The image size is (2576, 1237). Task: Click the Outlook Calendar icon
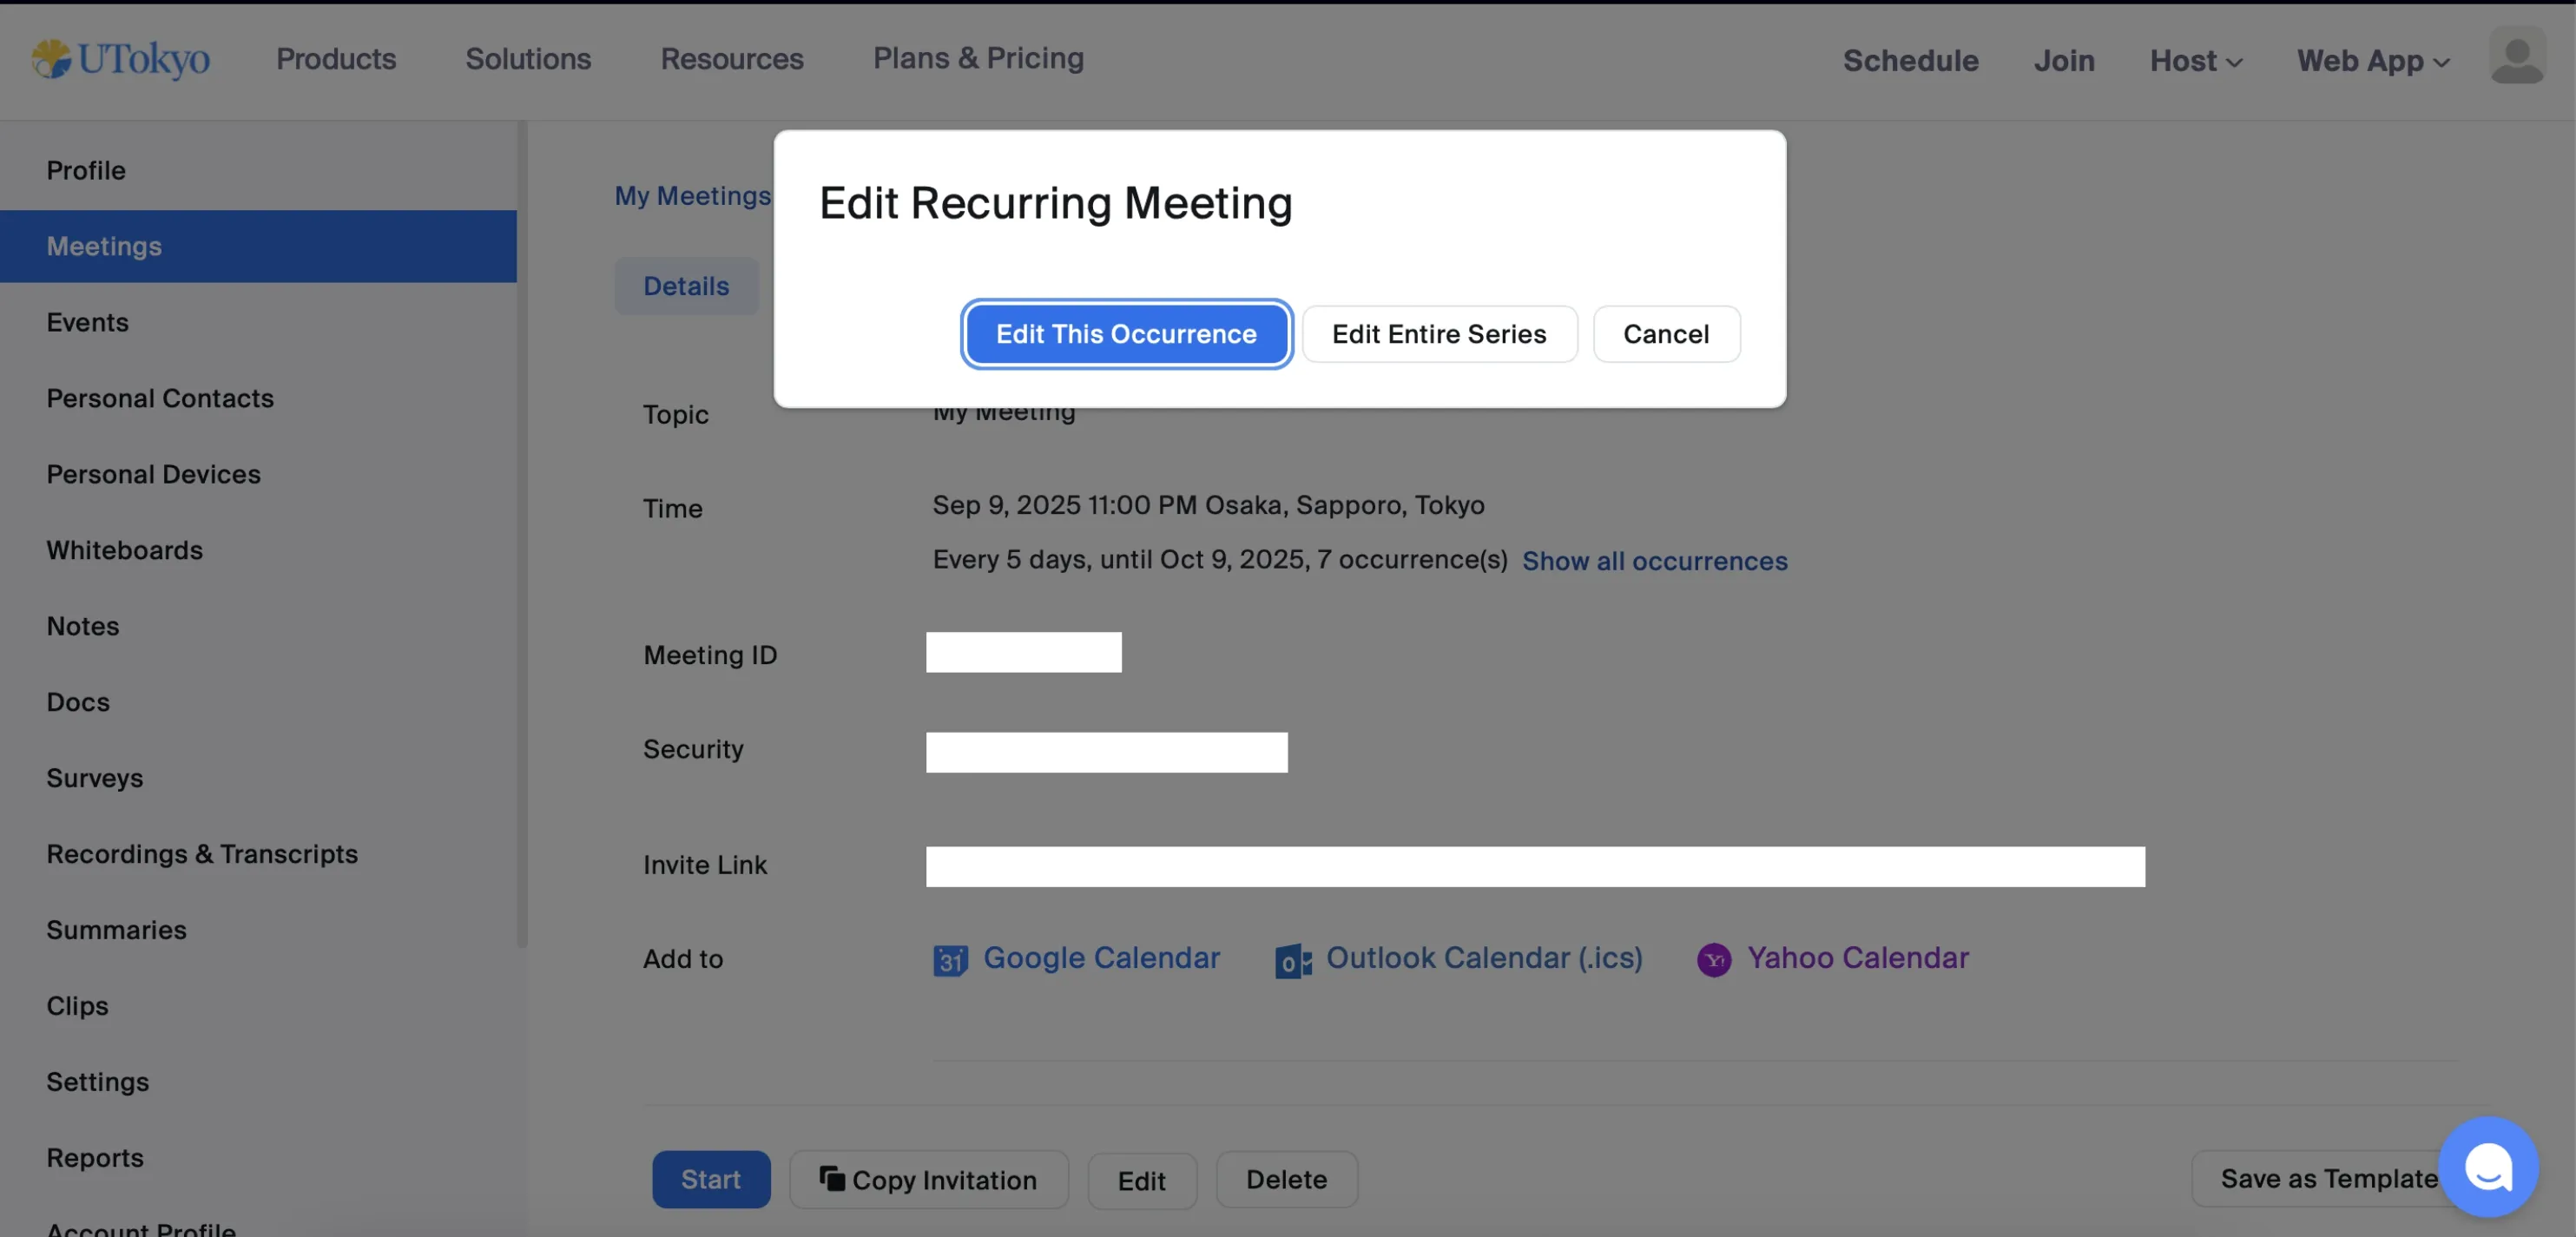coord(1292,961)
